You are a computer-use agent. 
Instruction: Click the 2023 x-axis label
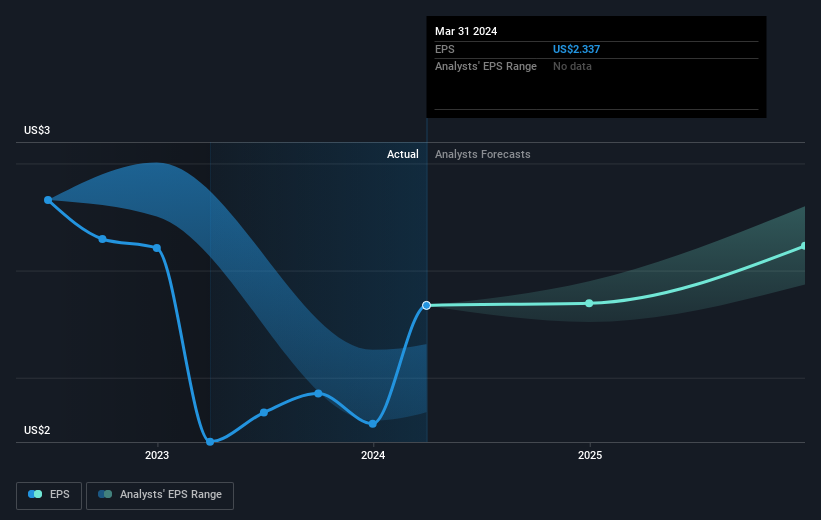coord(157,456)
